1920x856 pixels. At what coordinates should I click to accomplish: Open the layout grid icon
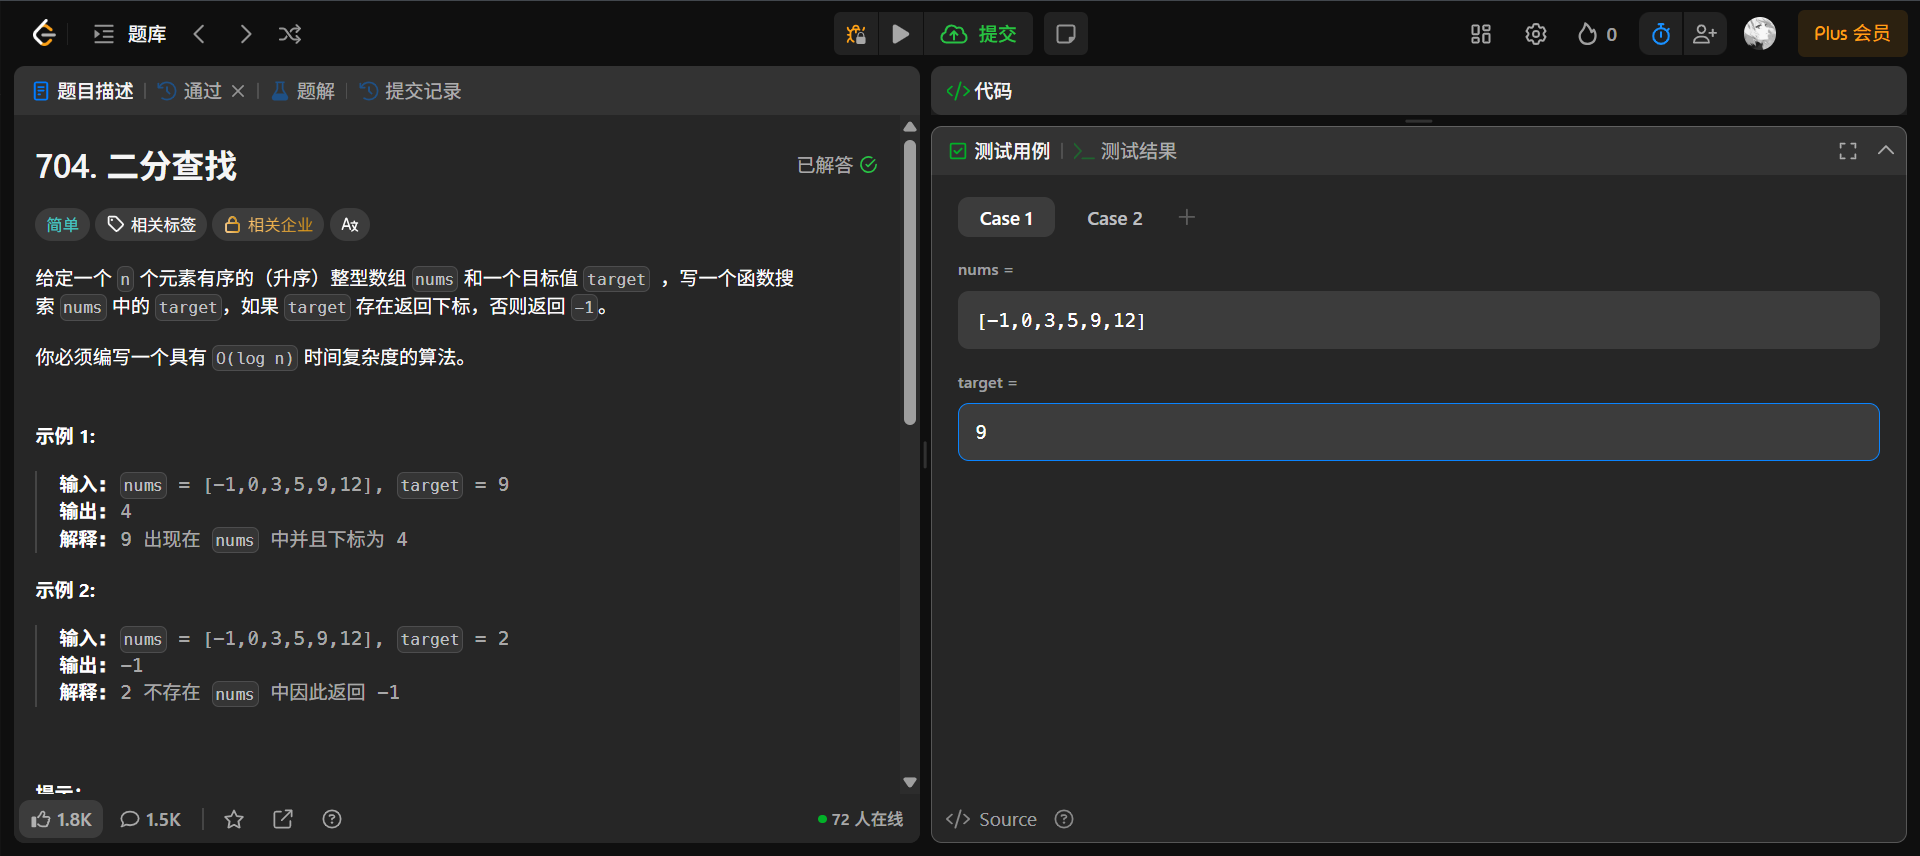[1481, 34]
